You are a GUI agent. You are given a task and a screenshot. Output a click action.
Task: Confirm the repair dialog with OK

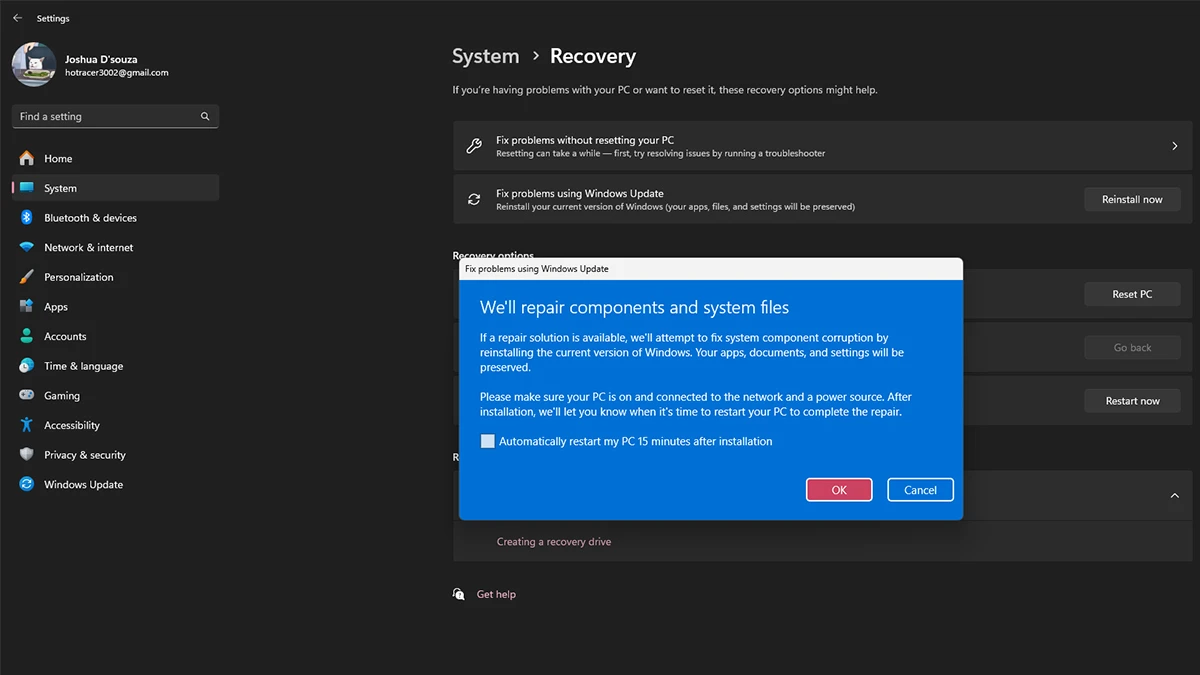click(x=839, y=490)
